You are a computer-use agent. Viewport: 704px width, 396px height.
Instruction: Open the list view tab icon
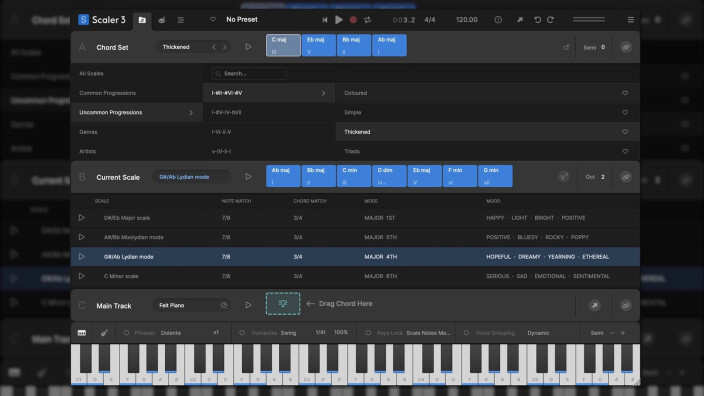click(180, 20)
